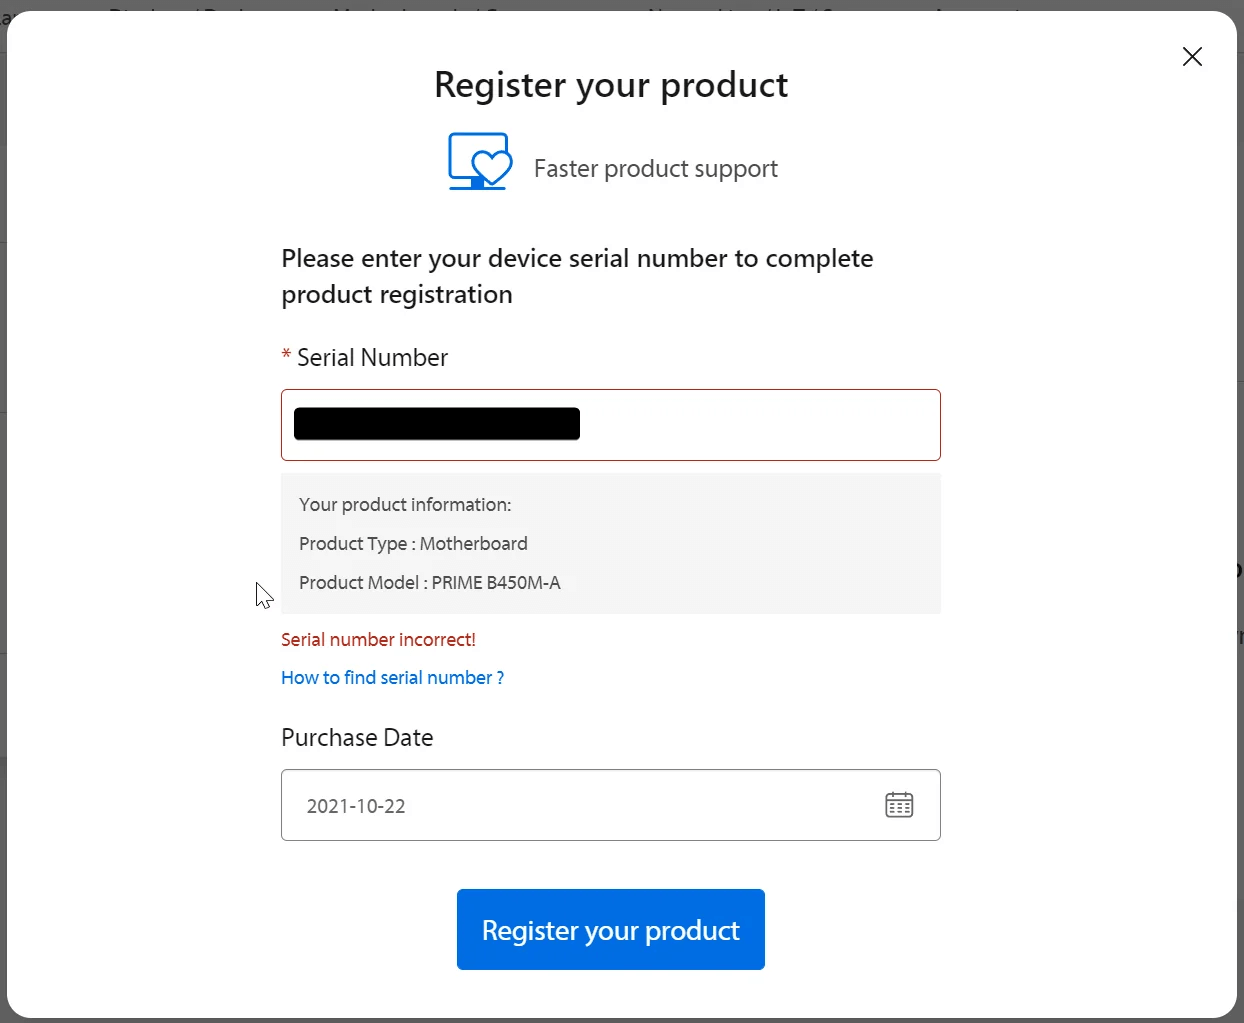This screenshot has width=1244, height=1023.
Task: Click Serial number incorrect error message
Action: pos(378,639)
